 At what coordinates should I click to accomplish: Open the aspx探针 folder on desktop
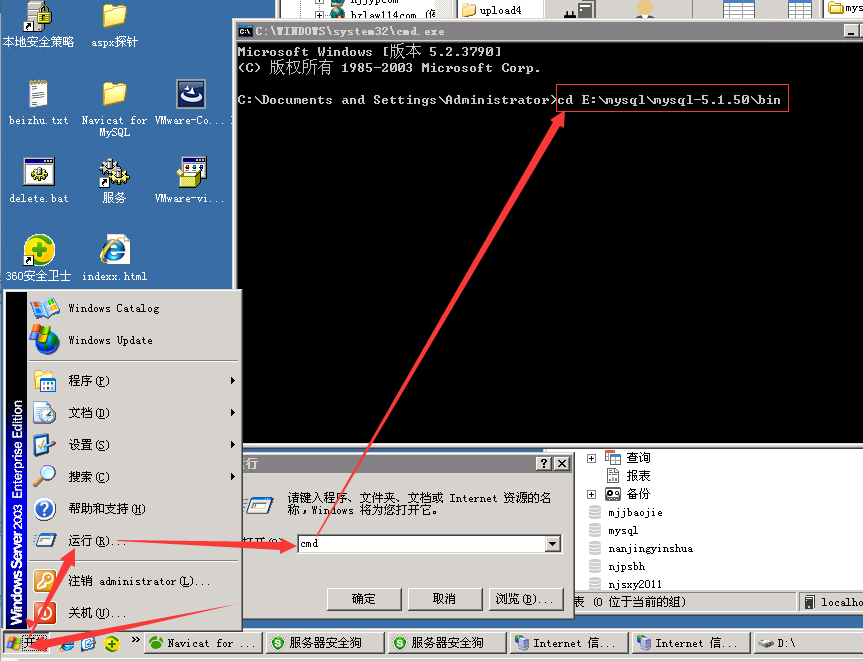(x=114, y=24)
